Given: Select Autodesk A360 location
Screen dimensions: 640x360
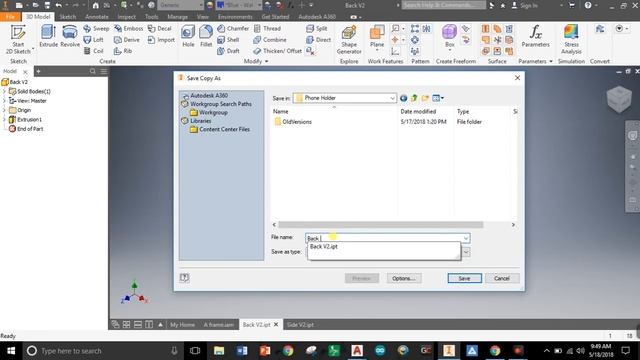Looking at the screenshot, I should click(x=209, y=96).
